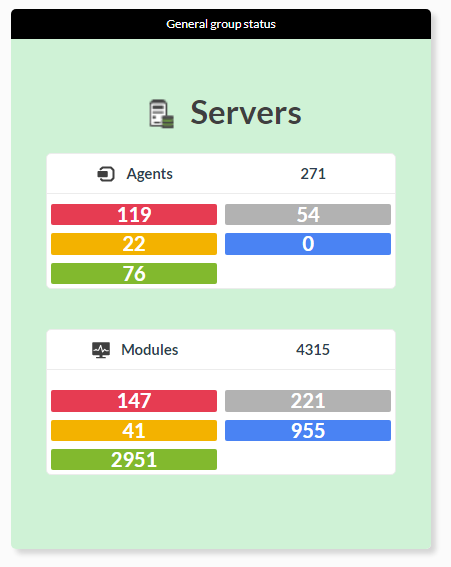
Task: Open the blue 955 not-initialized modules bar
Action: (308, 430)
